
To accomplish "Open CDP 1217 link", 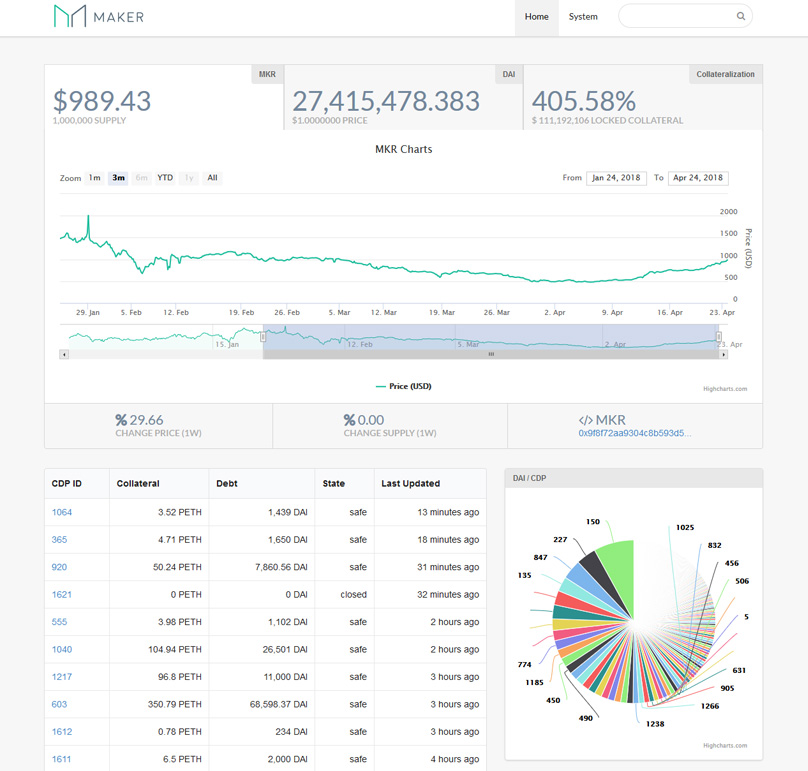I will 62,677.
